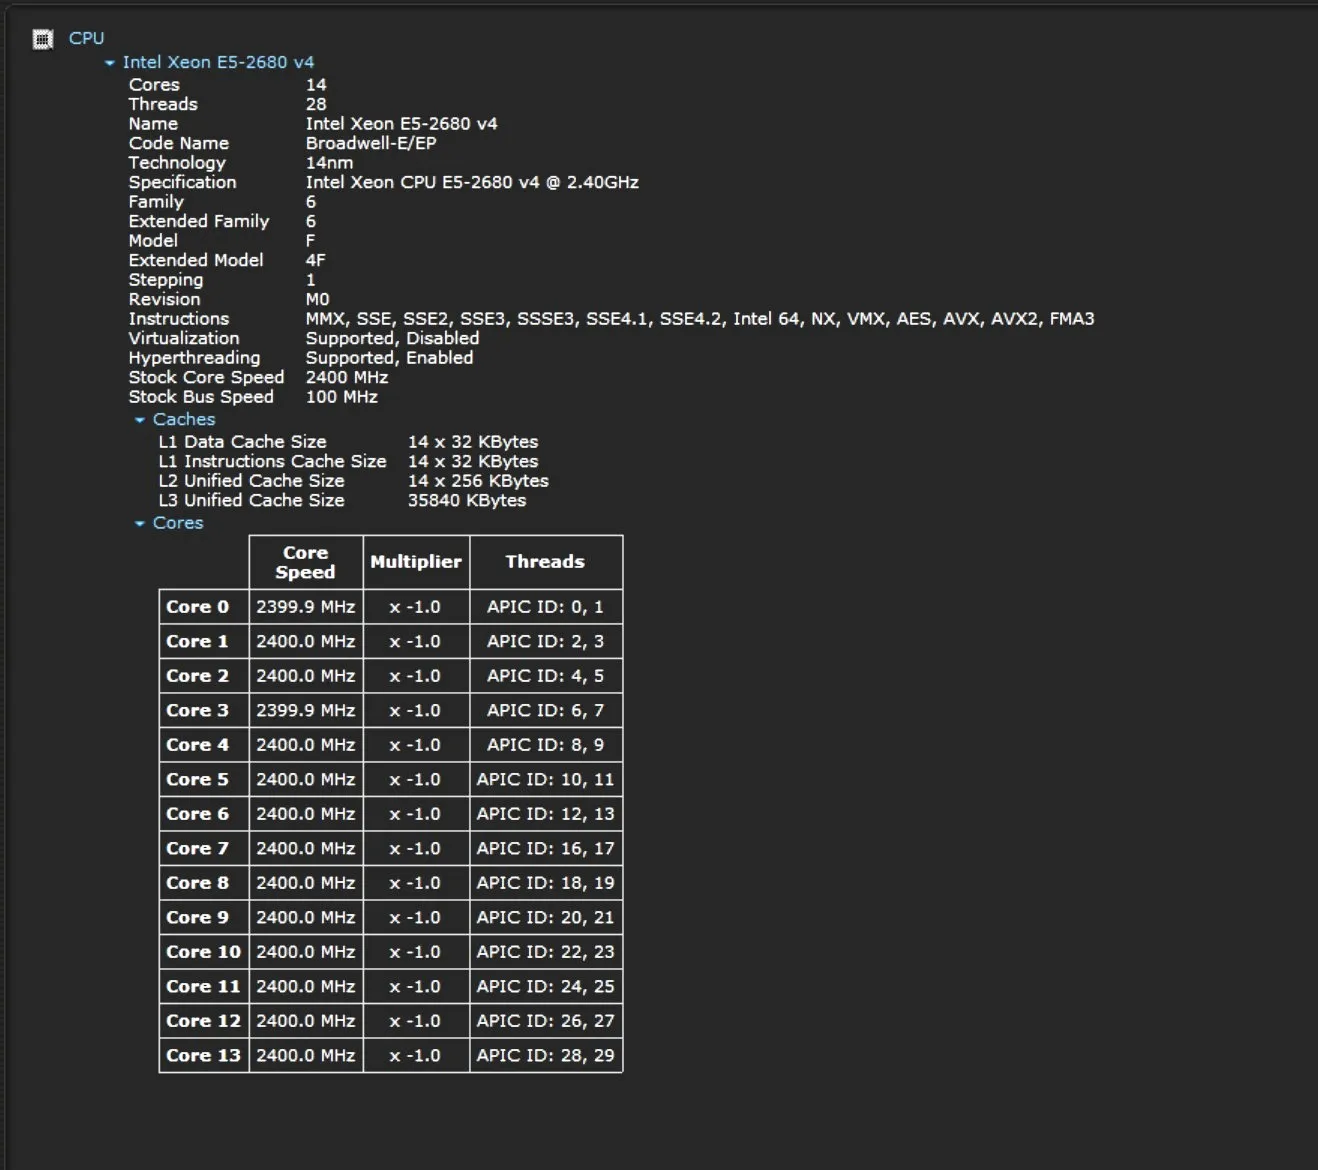This screenshot has width=1318, height=1170.
Task: Open the CPU section heading
Action: [x=86, y=38]
